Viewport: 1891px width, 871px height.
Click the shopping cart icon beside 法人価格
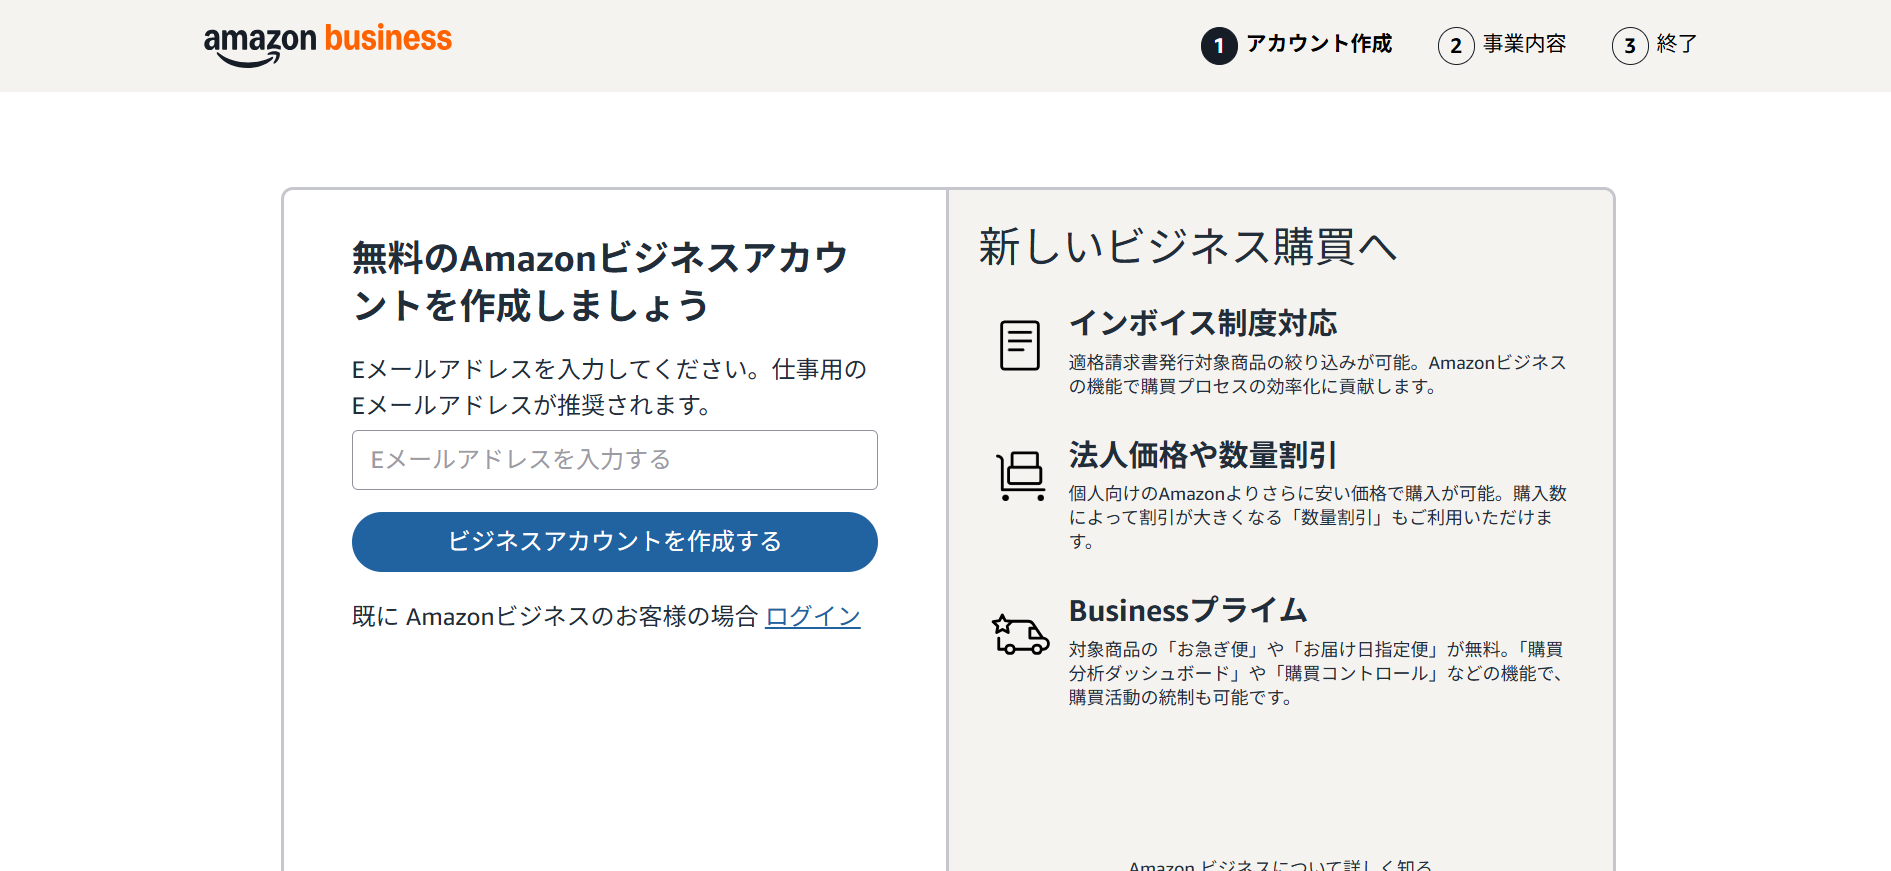point(1020,476)
